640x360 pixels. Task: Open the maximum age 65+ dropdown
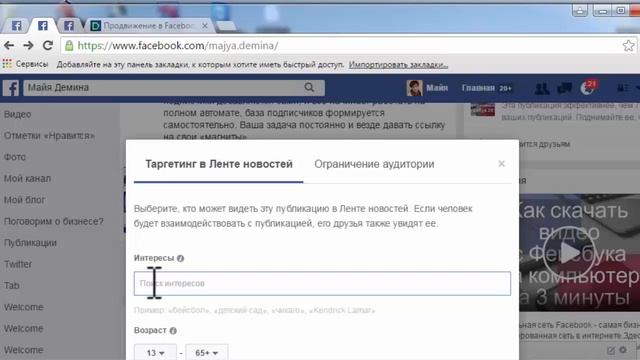tap(207, 353)
